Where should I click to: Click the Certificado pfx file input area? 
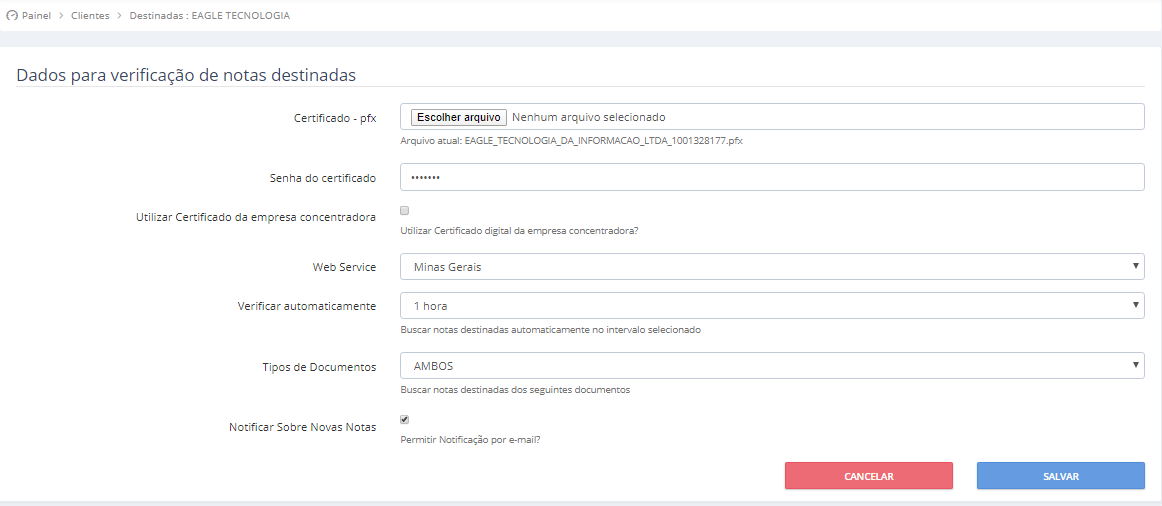pos(772,117)
